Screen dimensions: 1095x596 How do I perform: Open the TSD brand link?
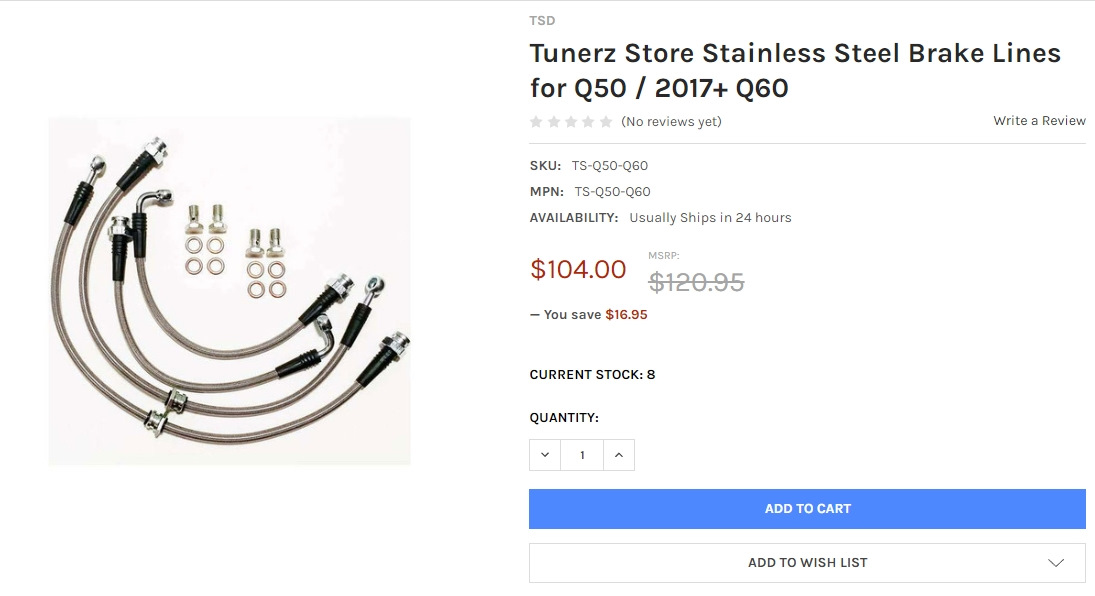[542, 21]
